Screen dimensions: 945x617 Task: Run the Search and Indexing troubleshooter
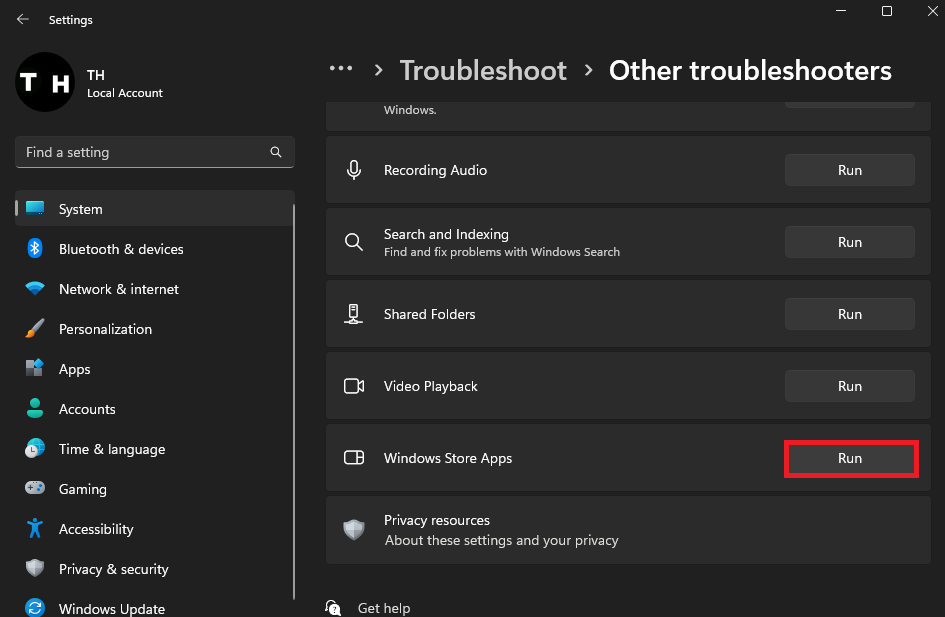(849, 242)
